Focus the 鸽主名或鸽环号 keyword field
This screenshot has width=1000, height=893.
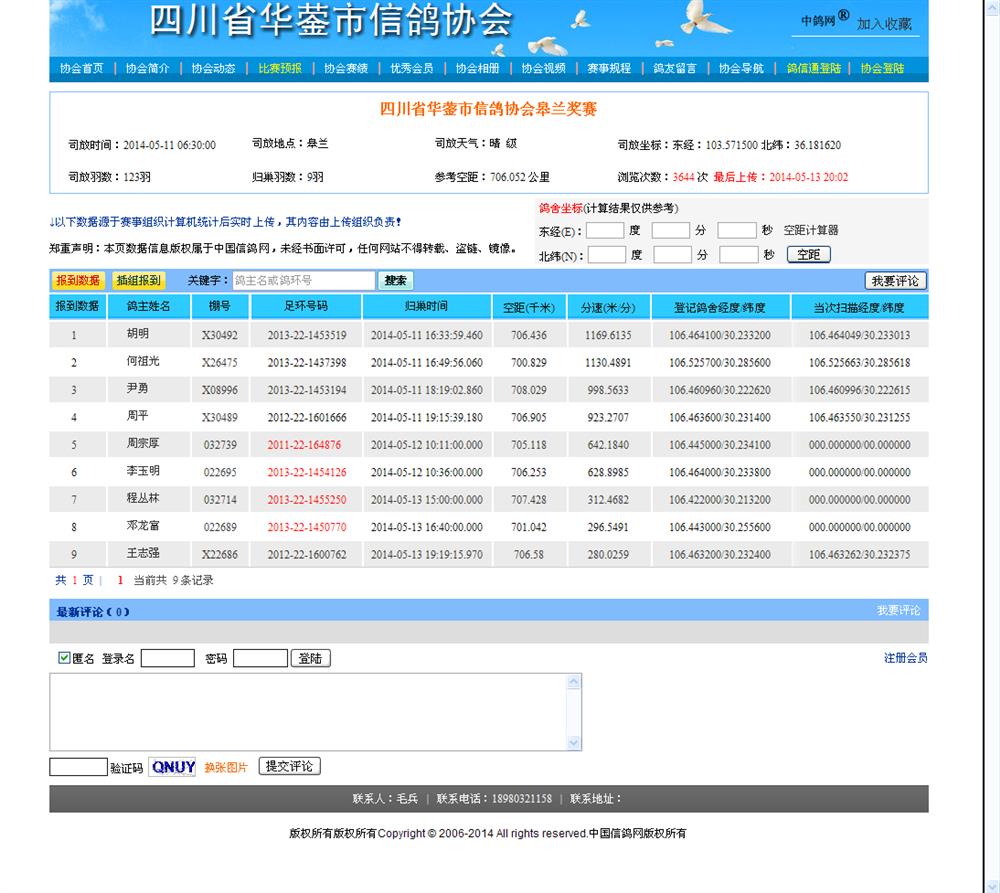click(x=304, y=281)
